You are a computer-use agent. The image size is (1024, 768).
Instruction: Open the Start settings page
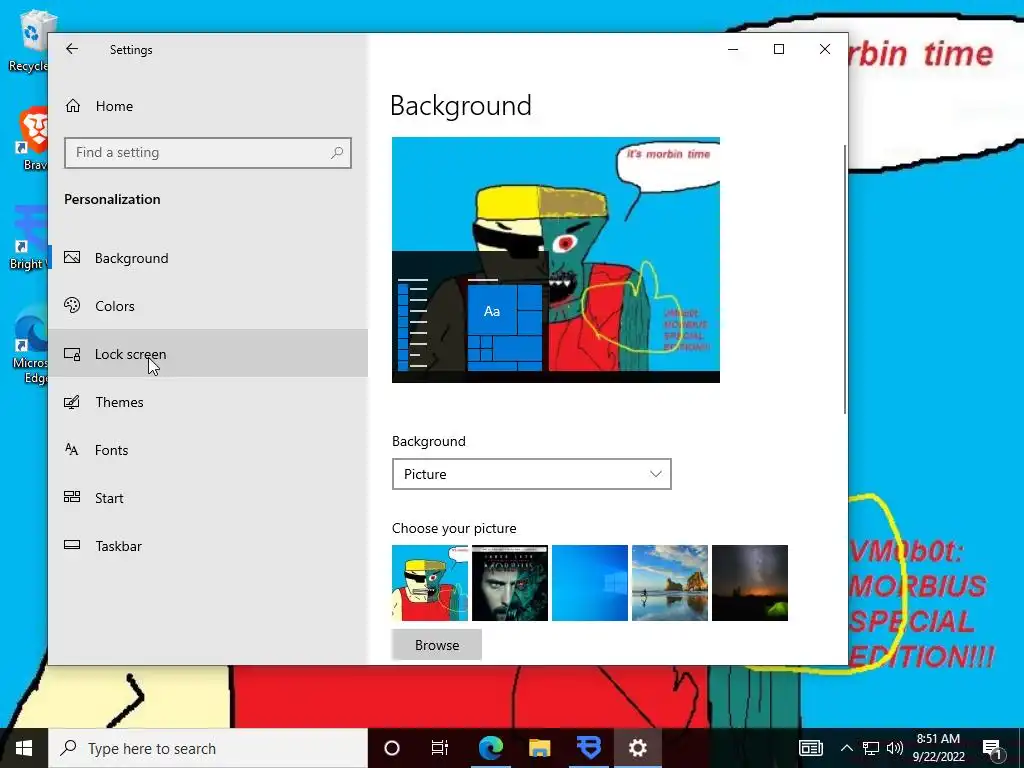click(208, 498)
